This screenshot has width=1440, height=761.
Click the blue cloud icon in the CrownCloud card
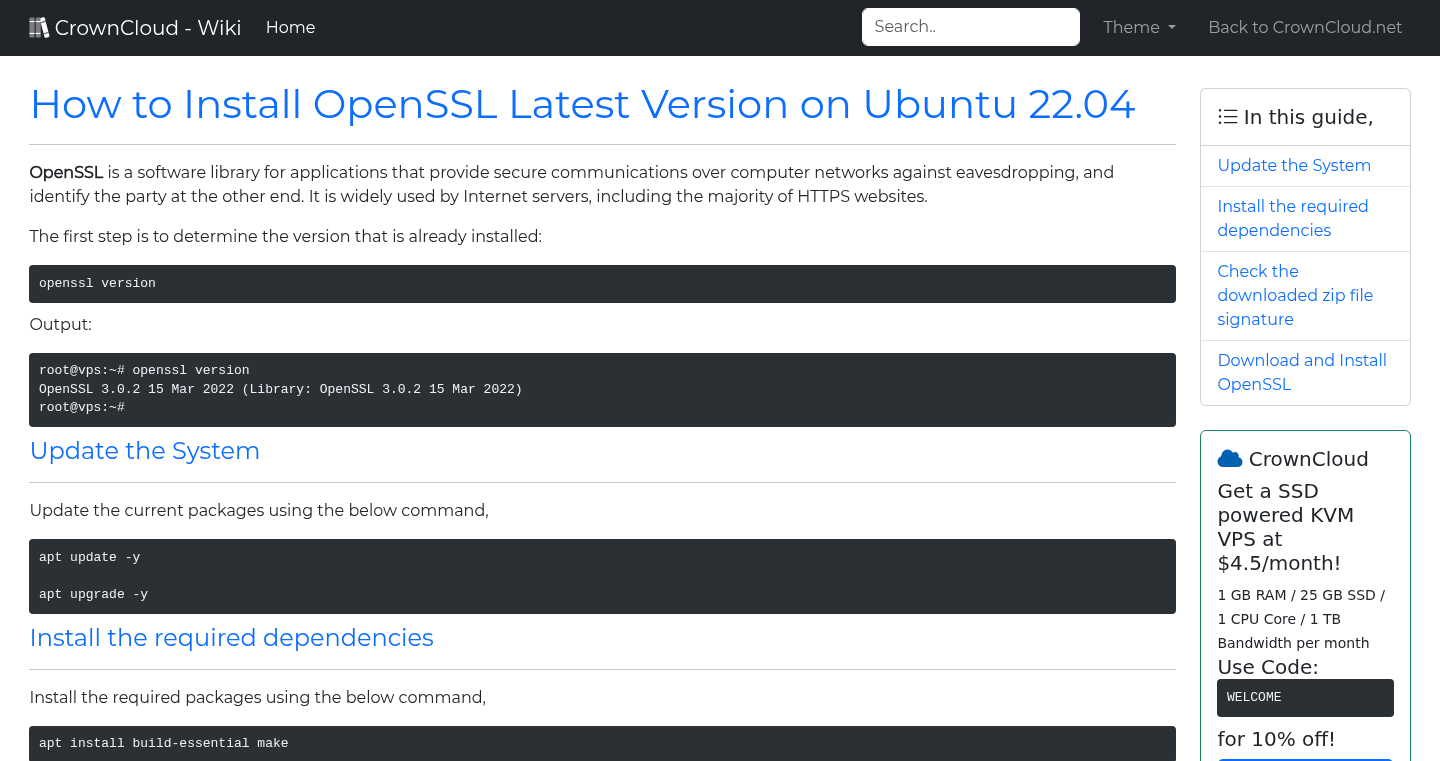1229,458
